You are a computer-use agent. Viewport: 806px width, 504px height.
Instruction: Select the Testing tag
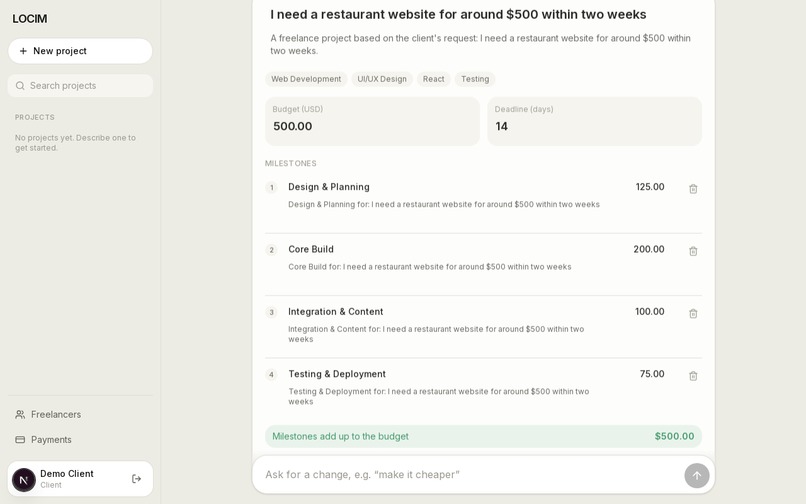tap(475, 79)
